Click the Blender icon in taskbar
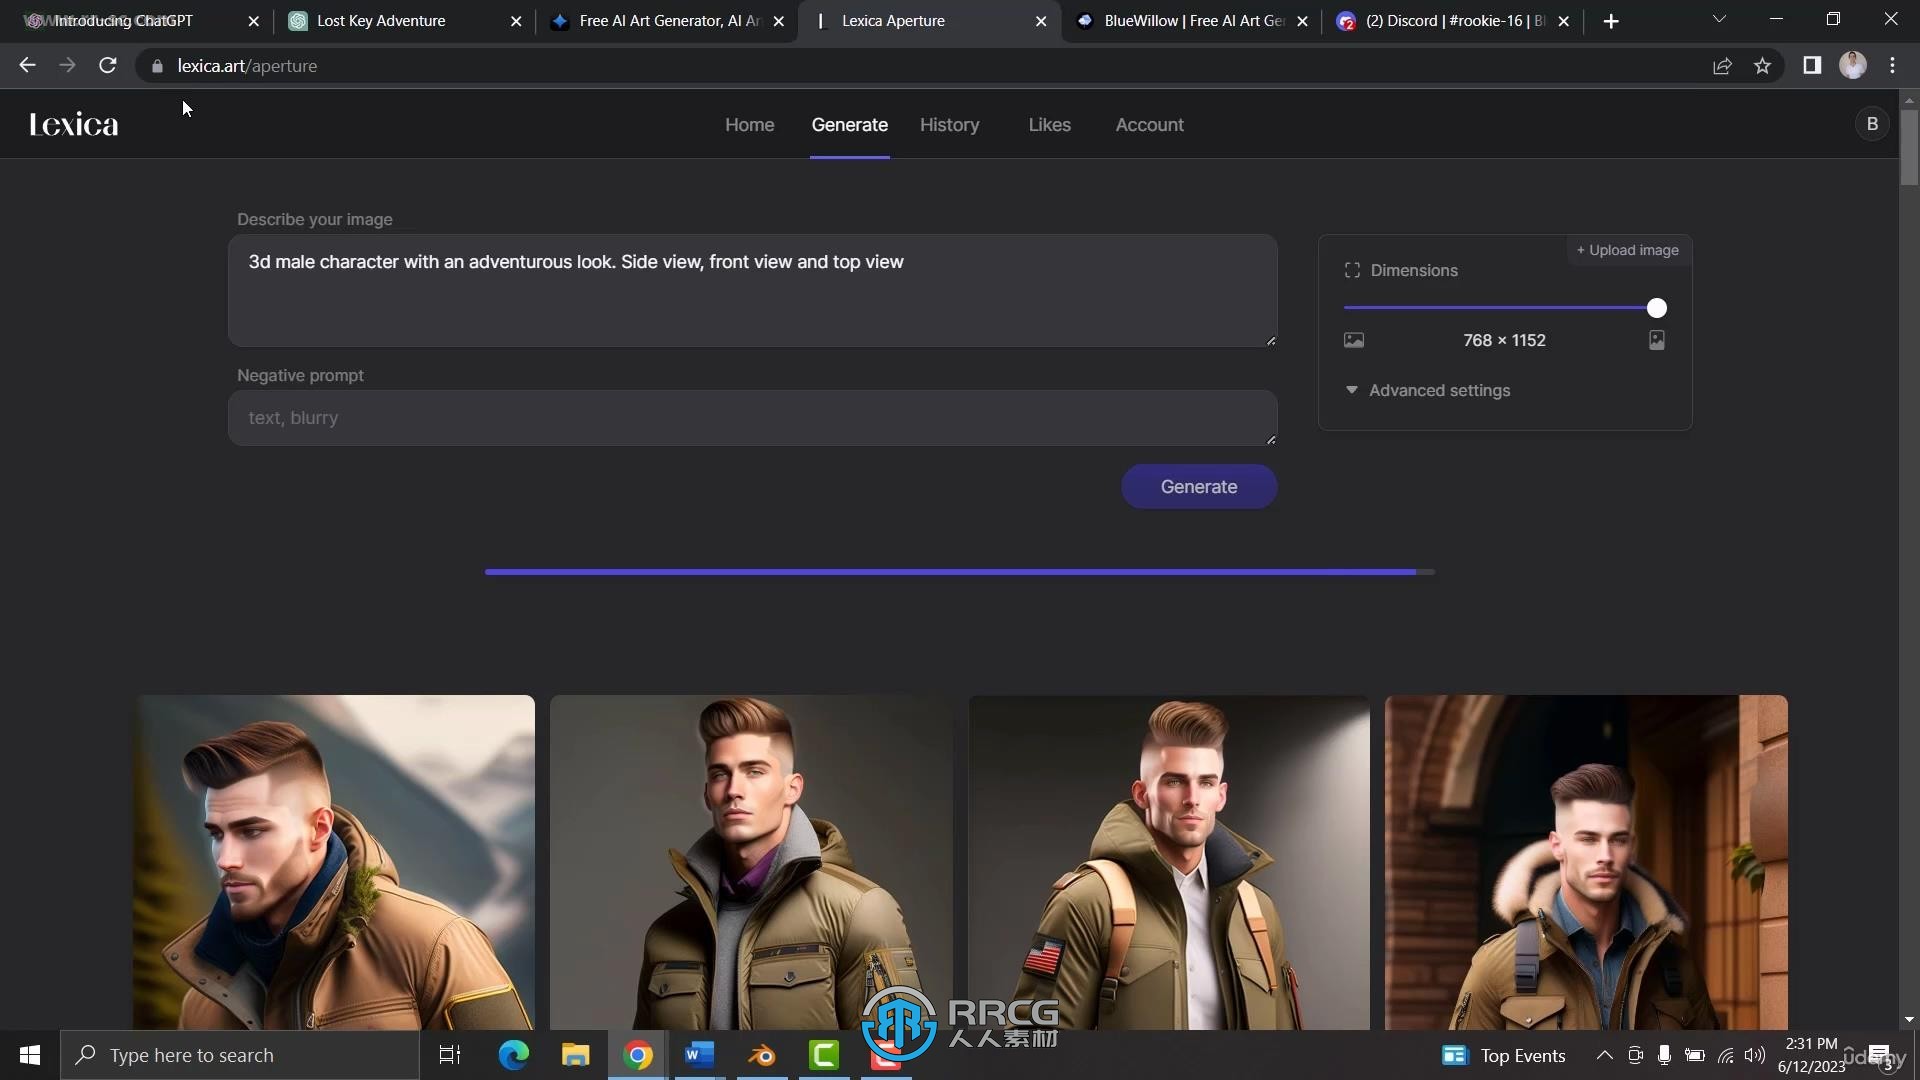Screen dimensions: 1920x1080 pos(762,1055)
